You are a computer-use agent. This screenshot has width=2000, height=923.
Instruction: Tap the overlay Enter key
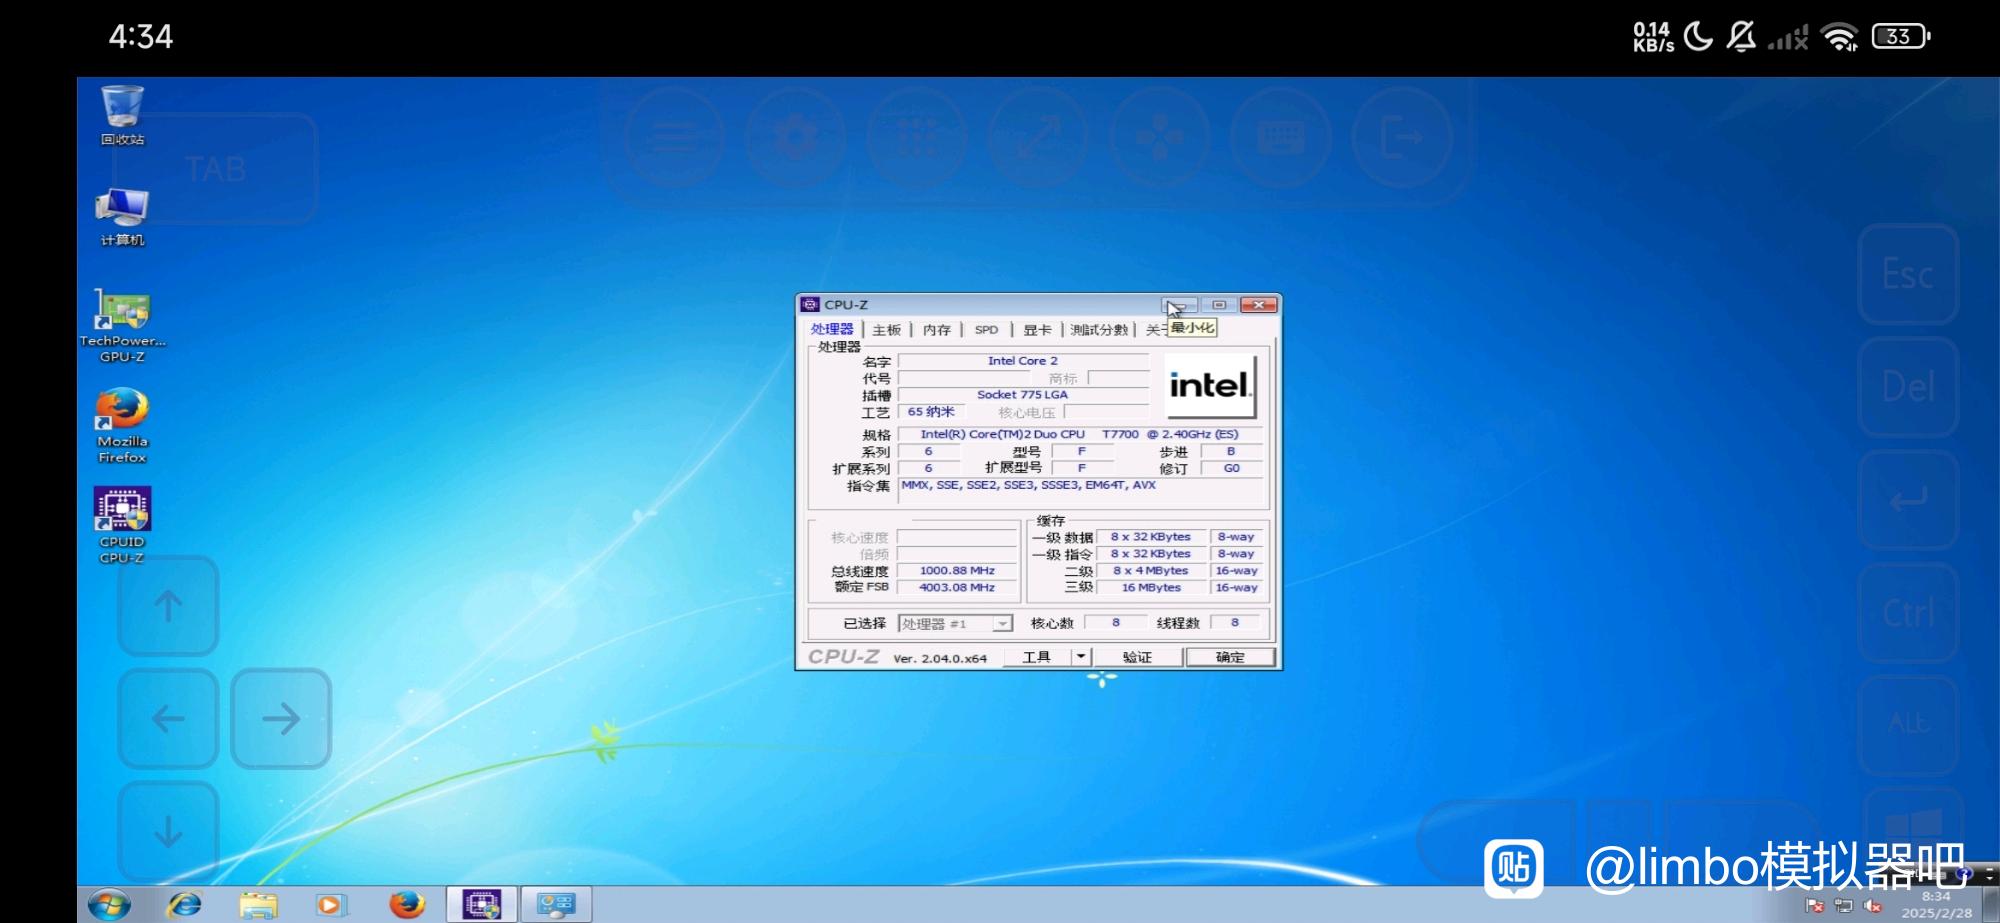click(x=1908, y=499)
